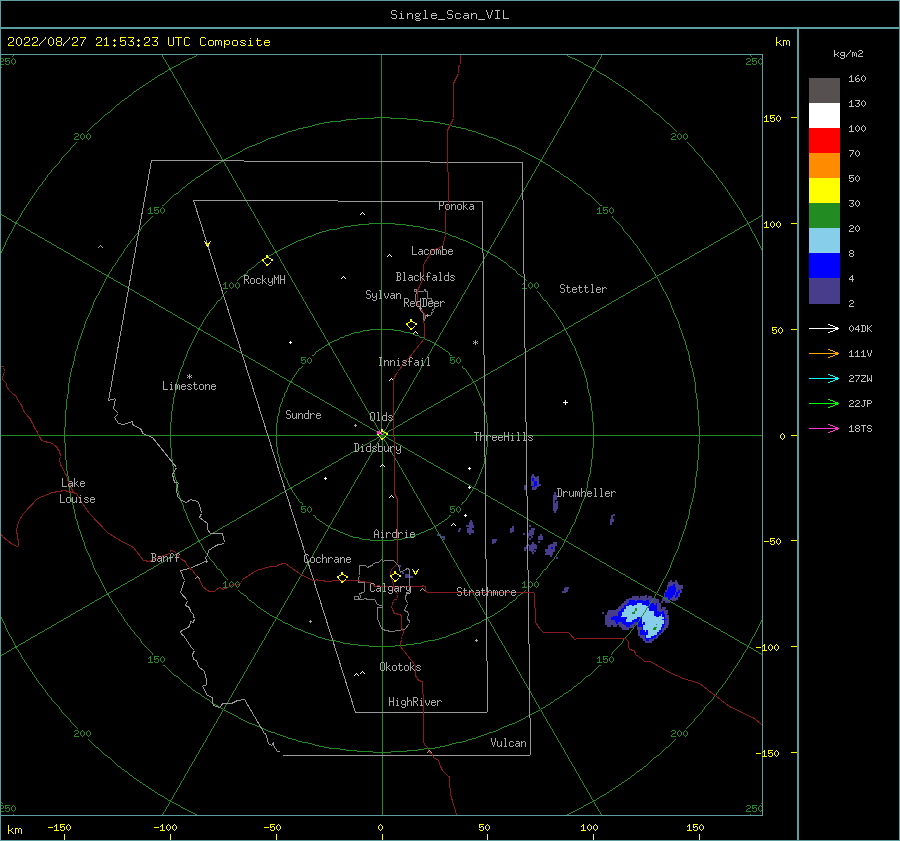The width and height of the screenshot is (900, 841).
Task: Pick the purple 2-4 legend swatch
Action: [824, 291]
